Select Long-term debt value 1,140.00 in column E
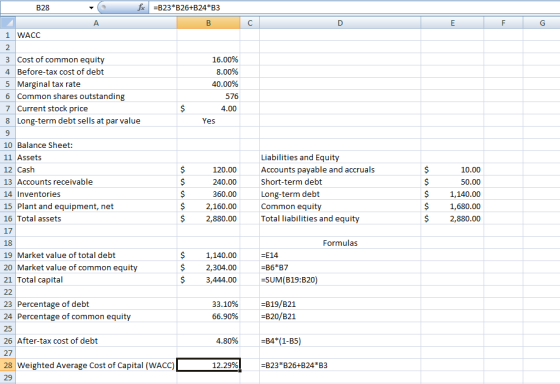Image resolution: width=560 pixels, height=384 pixels. pyautogui.click(x=452, y=194)
